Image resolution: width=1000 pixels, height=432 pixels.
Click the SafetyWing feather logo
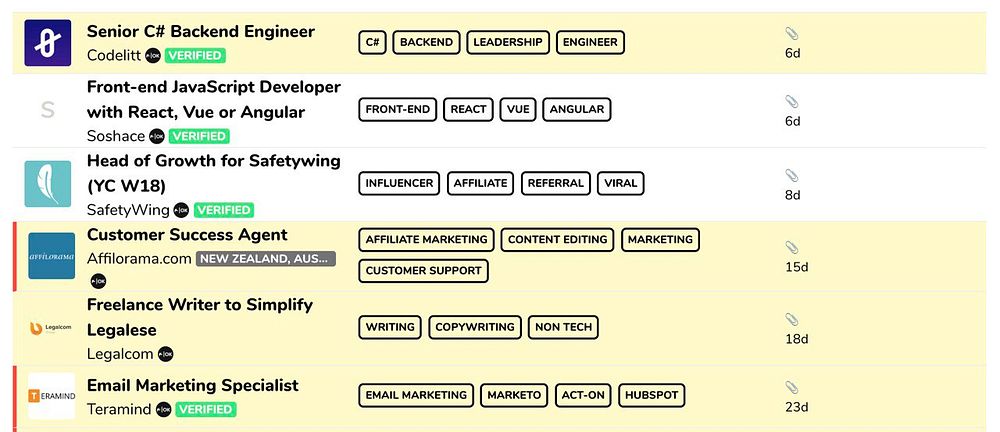pos(47,184)
